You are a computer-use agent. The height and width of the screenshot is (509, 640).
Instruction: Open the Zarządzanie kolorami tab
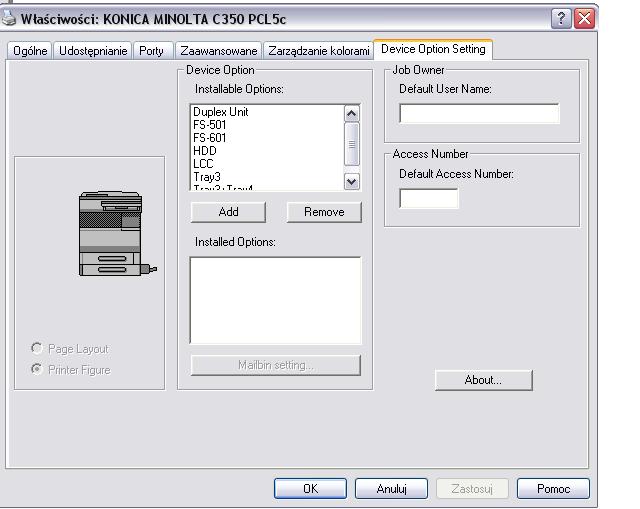[x=319, y=51]
